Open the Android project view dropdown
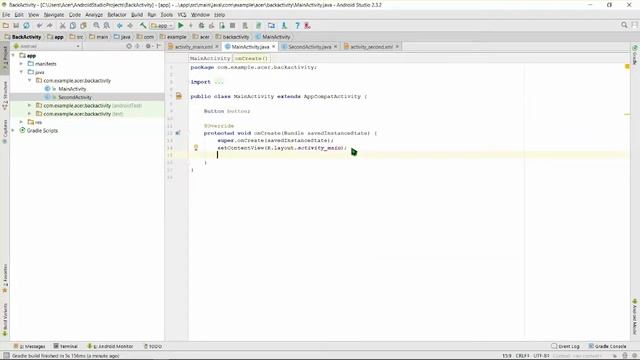 (x=47, y=46)
